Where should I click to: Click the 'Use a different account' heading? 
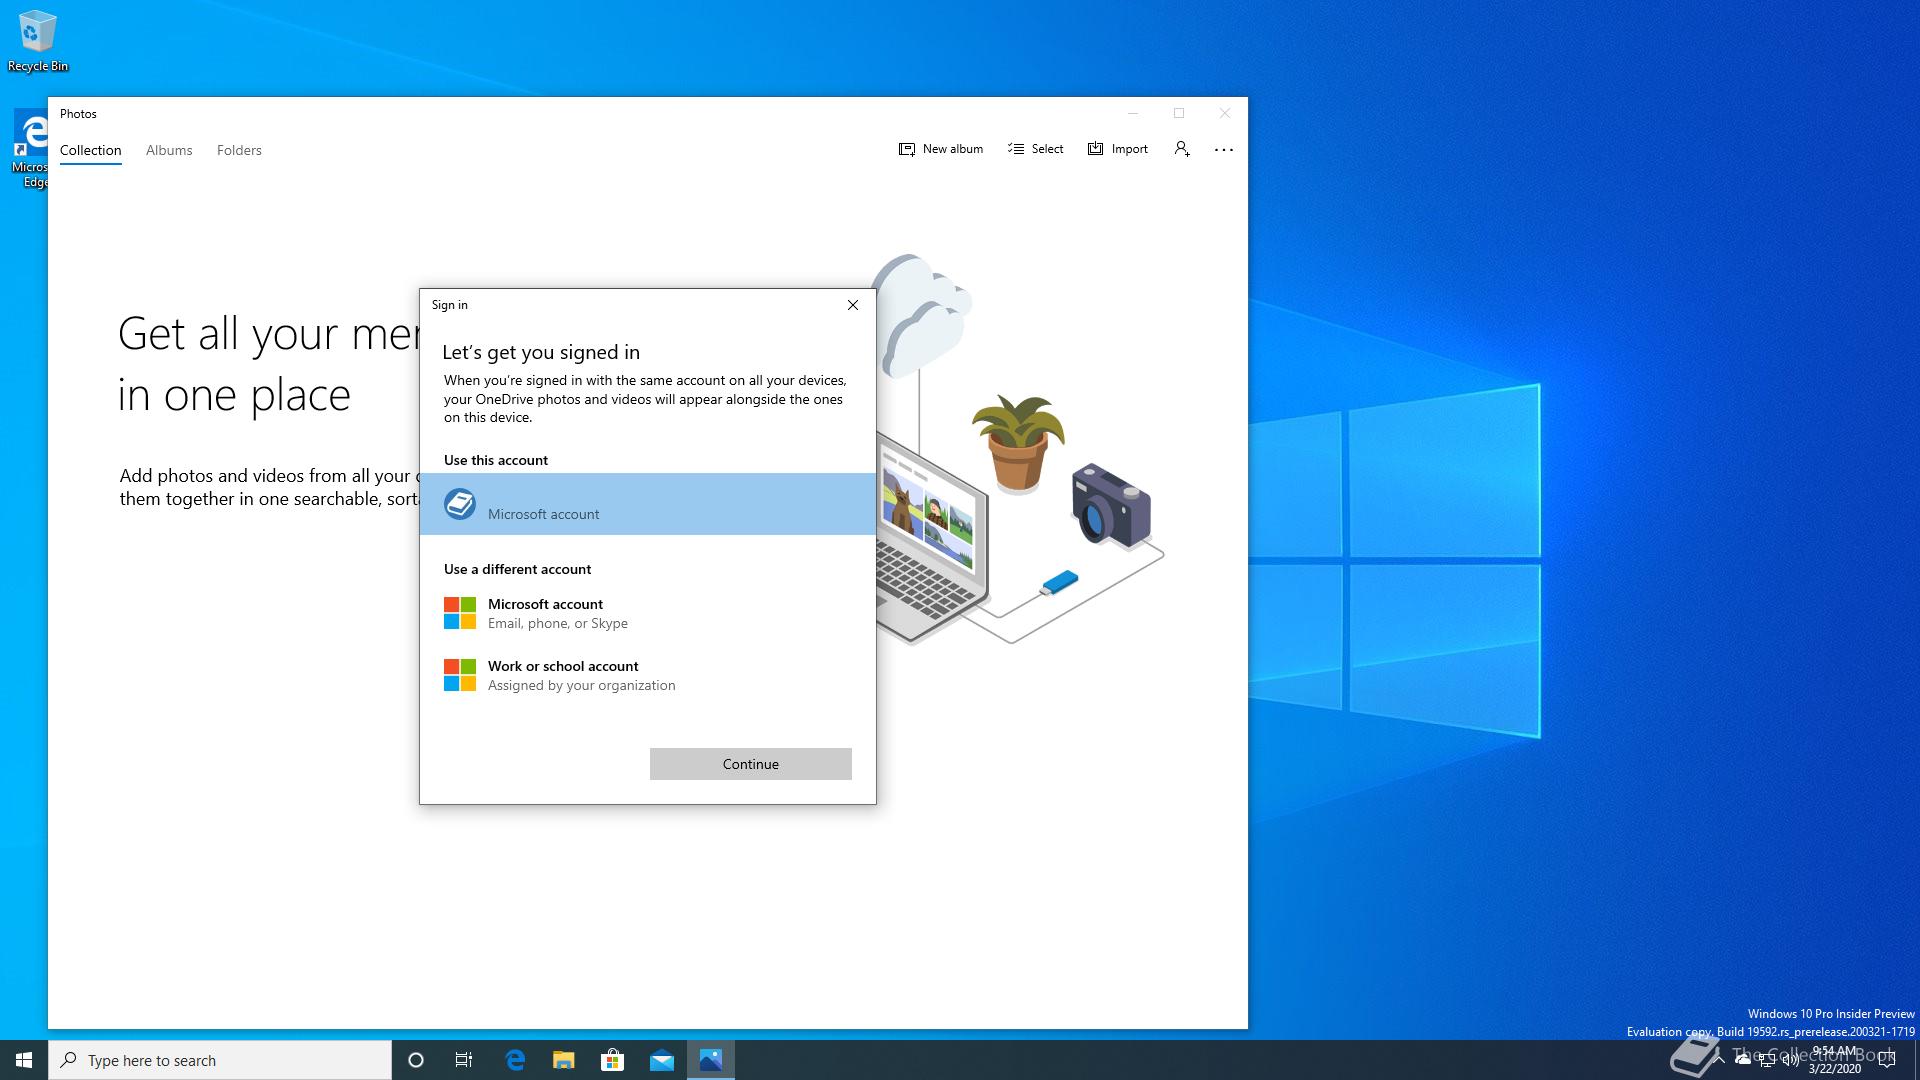pyautogui.click(x=517, y=569)
